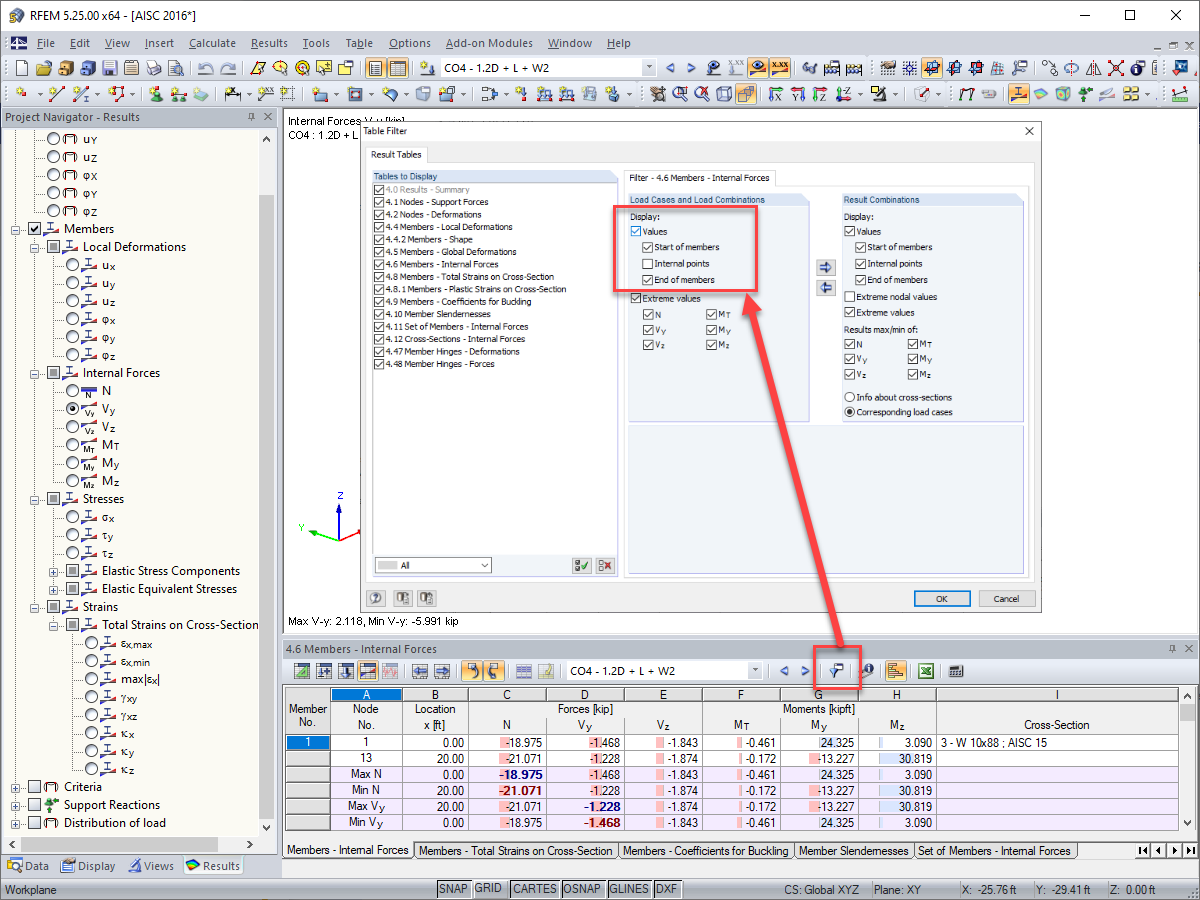Disable the Mz checkbox under Extreme values

click(710, 345)
